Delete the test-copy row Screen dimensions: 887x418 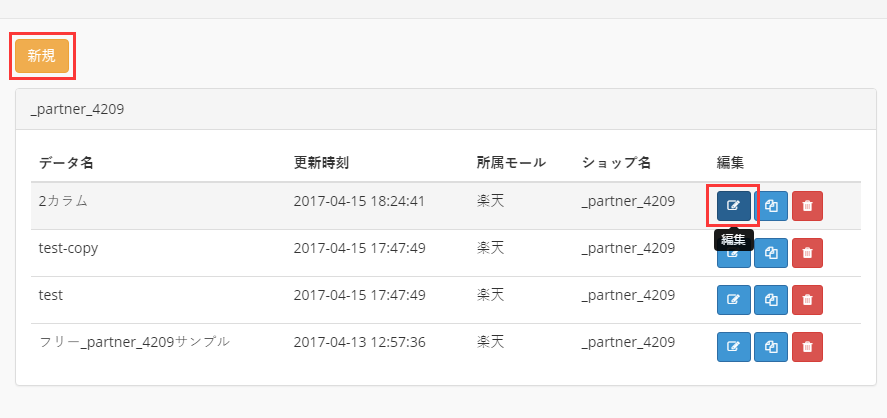coord(807,253)
